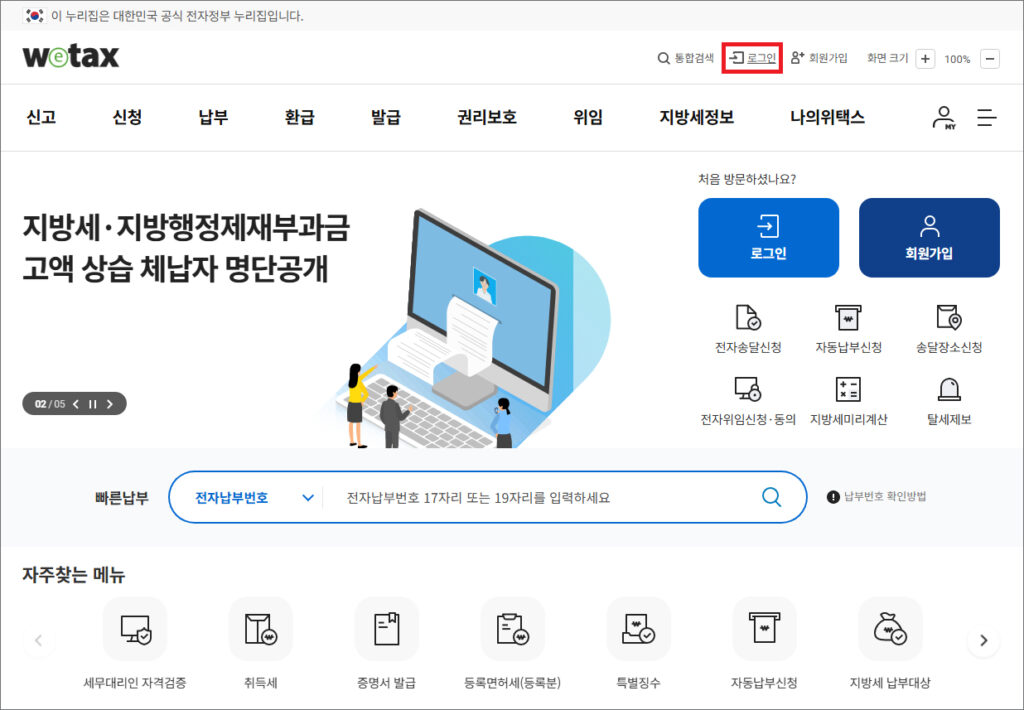Click the blue 로그인 button

tap(768, 237)
